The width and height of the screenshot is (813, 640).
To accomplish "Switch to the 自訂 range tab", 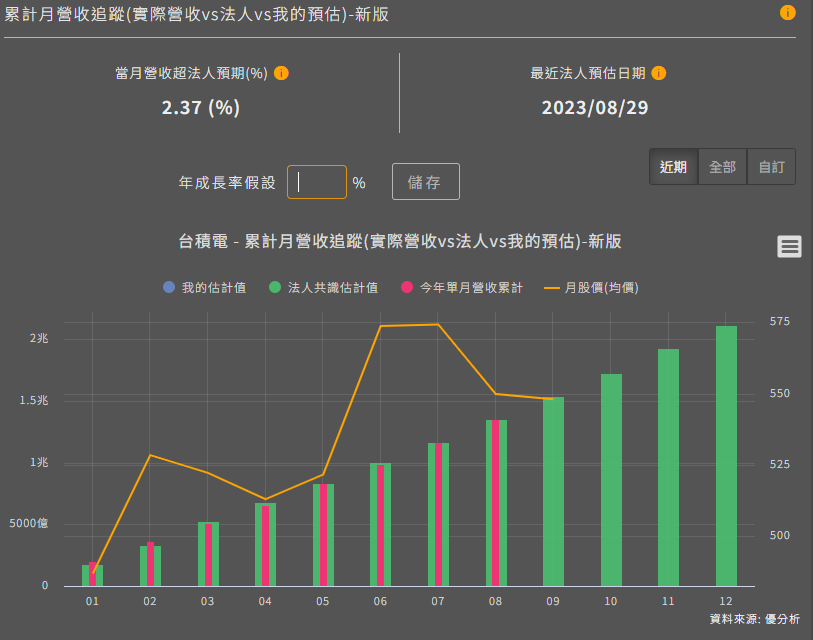I will [x=772, y=167].
